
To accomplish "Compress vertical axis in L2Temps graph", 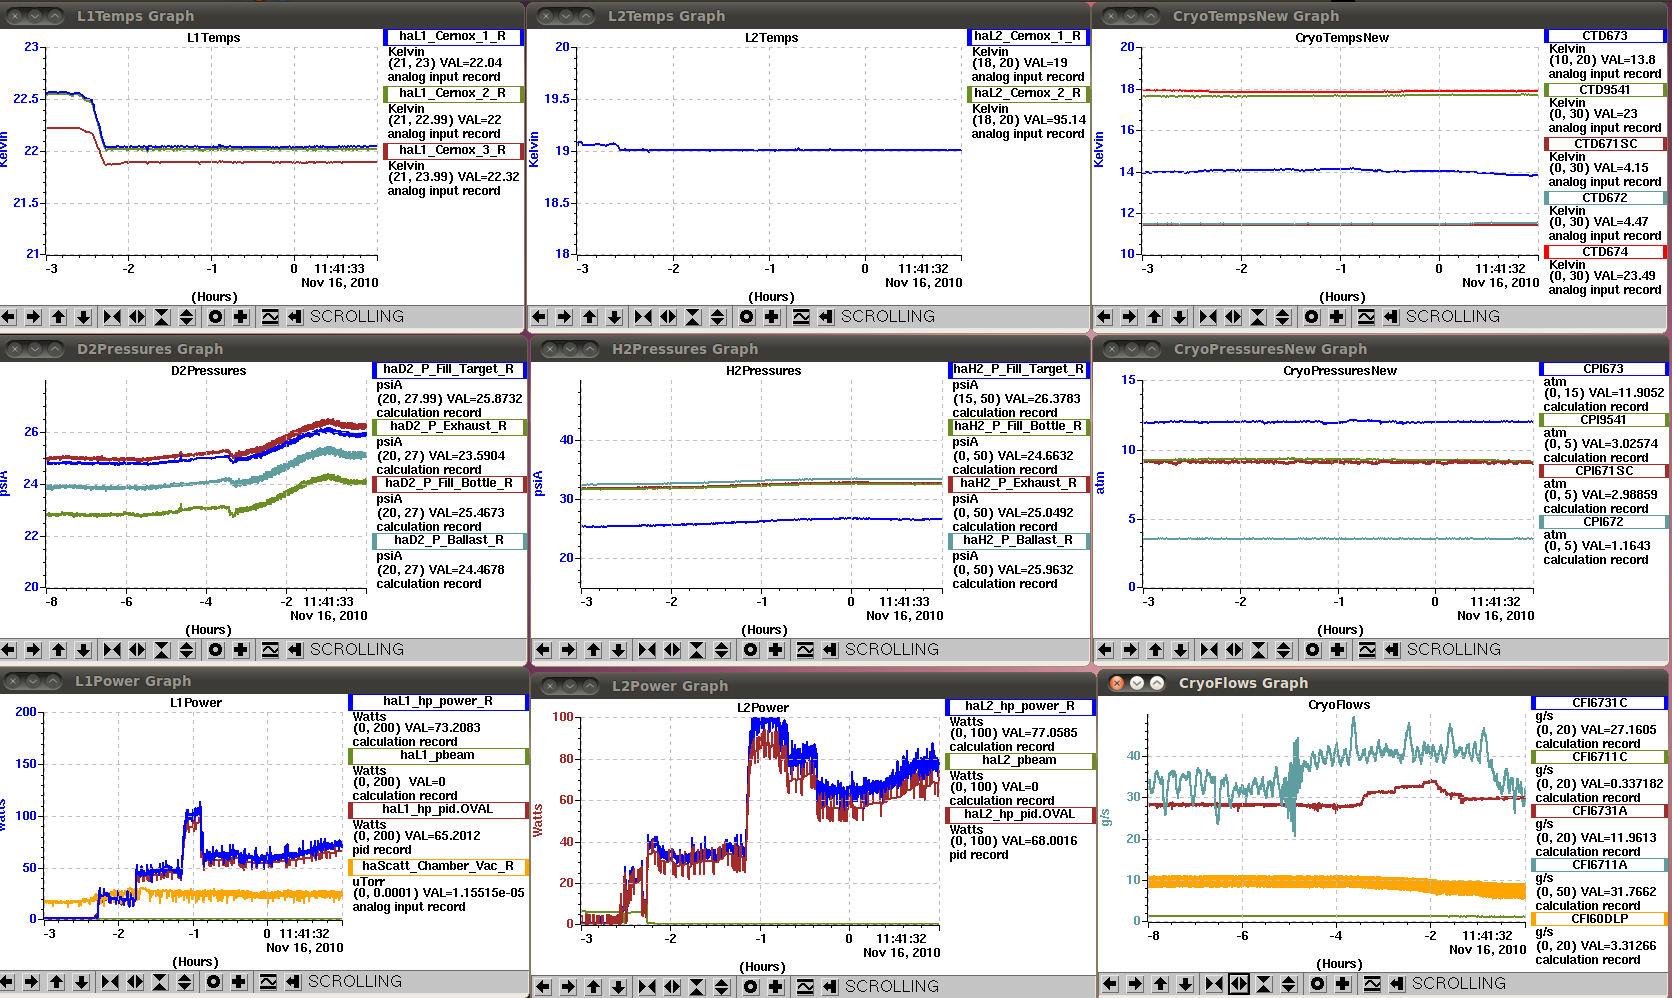I will 693,317.
